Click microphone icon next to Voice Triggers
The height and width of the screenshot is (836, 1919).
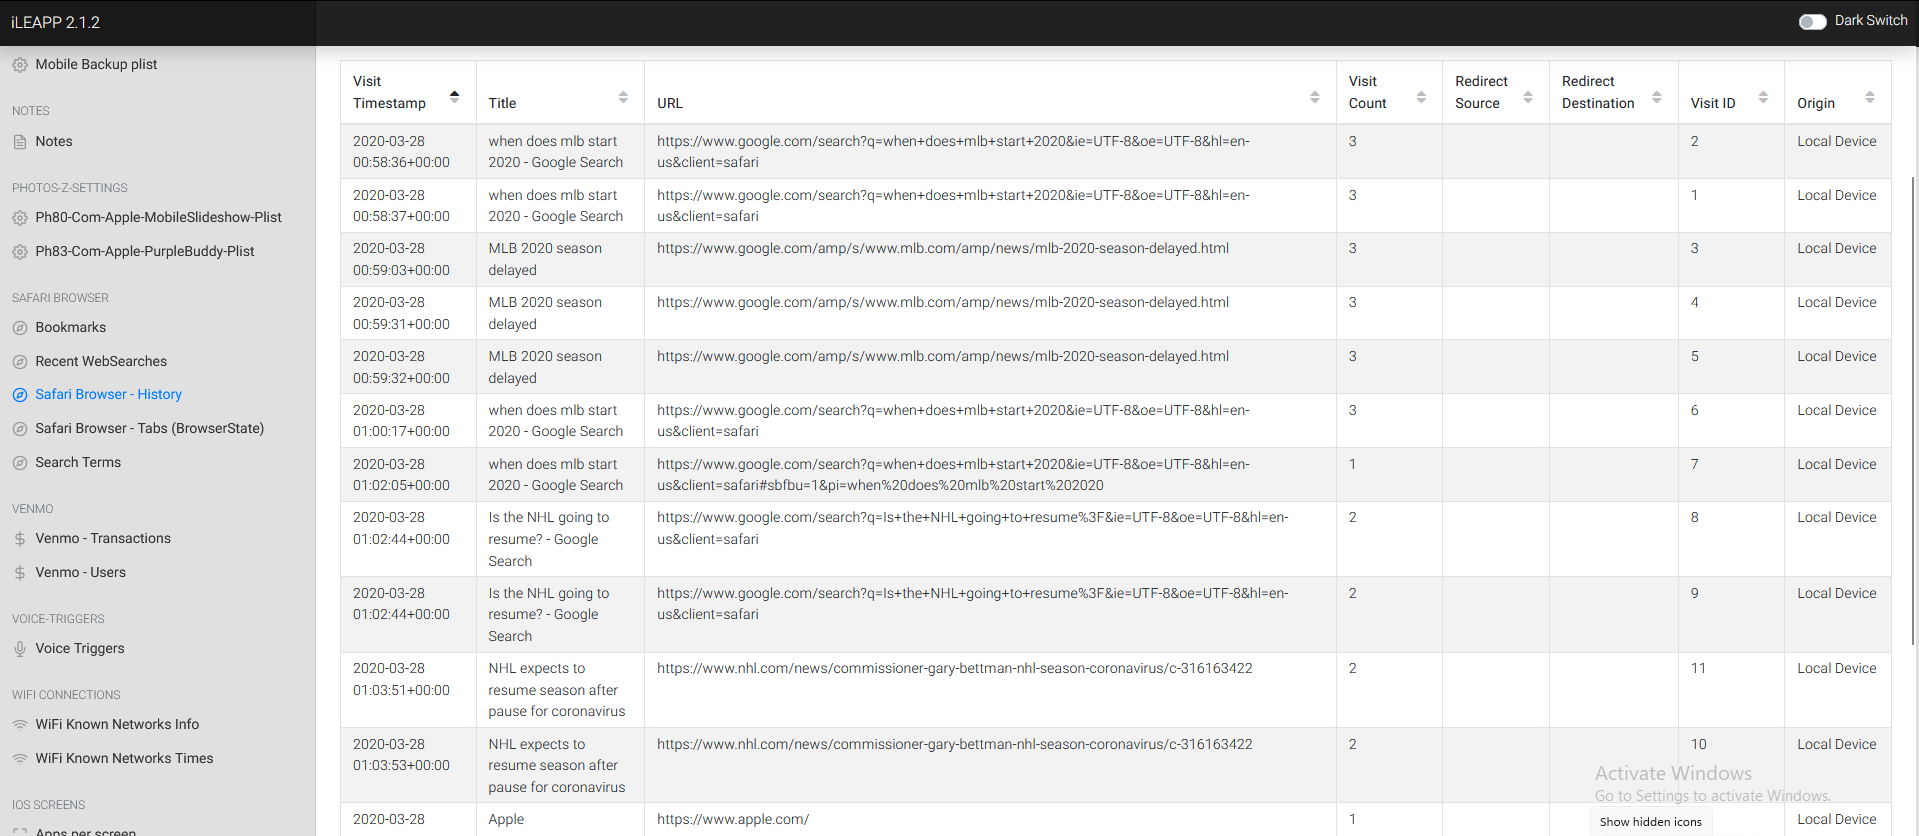point(20,649)
